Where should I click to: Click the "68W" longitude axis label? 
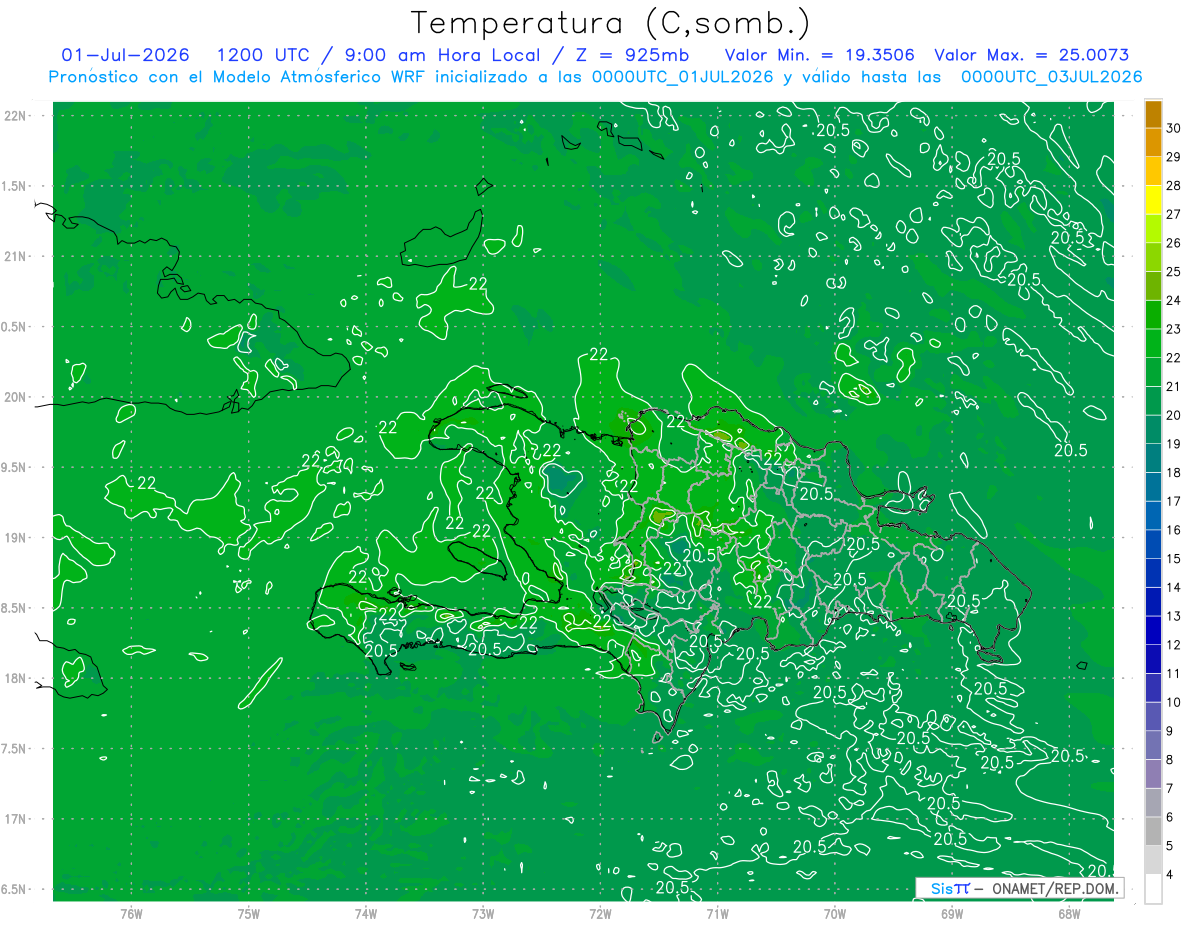(1069, 913)
